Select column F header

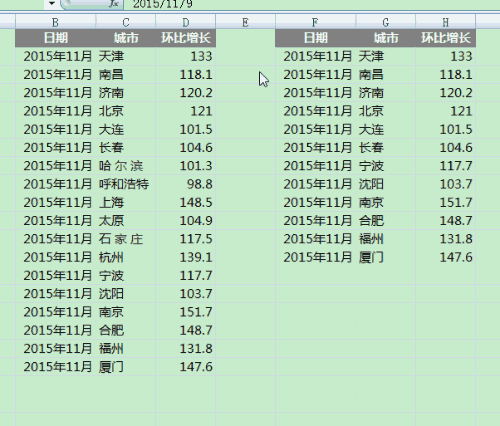[315, 22]
